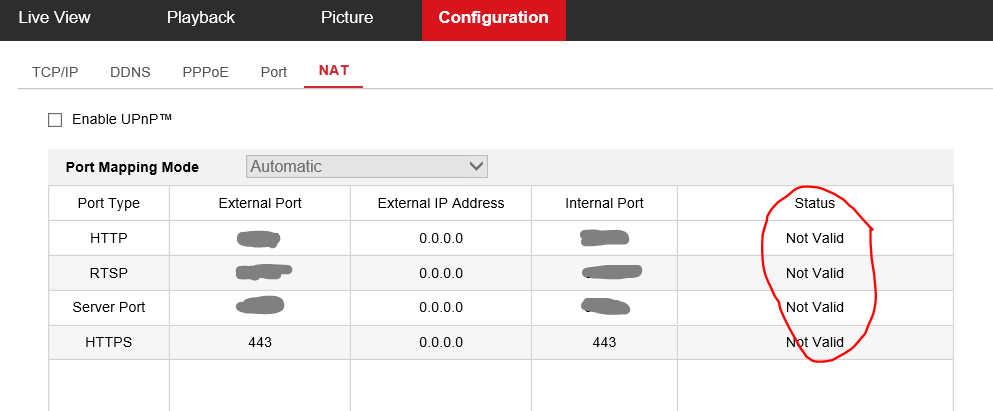Open the Live View tab
This screenshot has width=993, height=411.
[x=55, y=18]
